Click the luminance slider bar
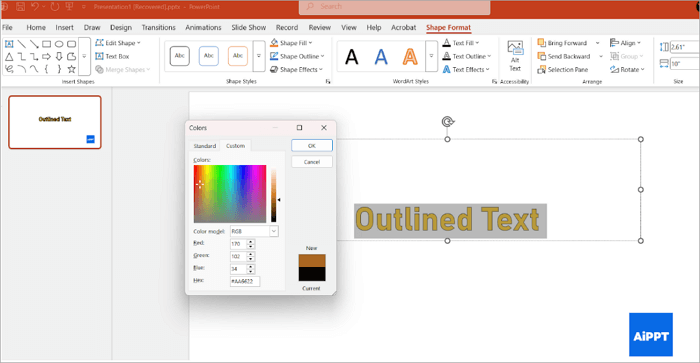 click(x=274, y=195)
